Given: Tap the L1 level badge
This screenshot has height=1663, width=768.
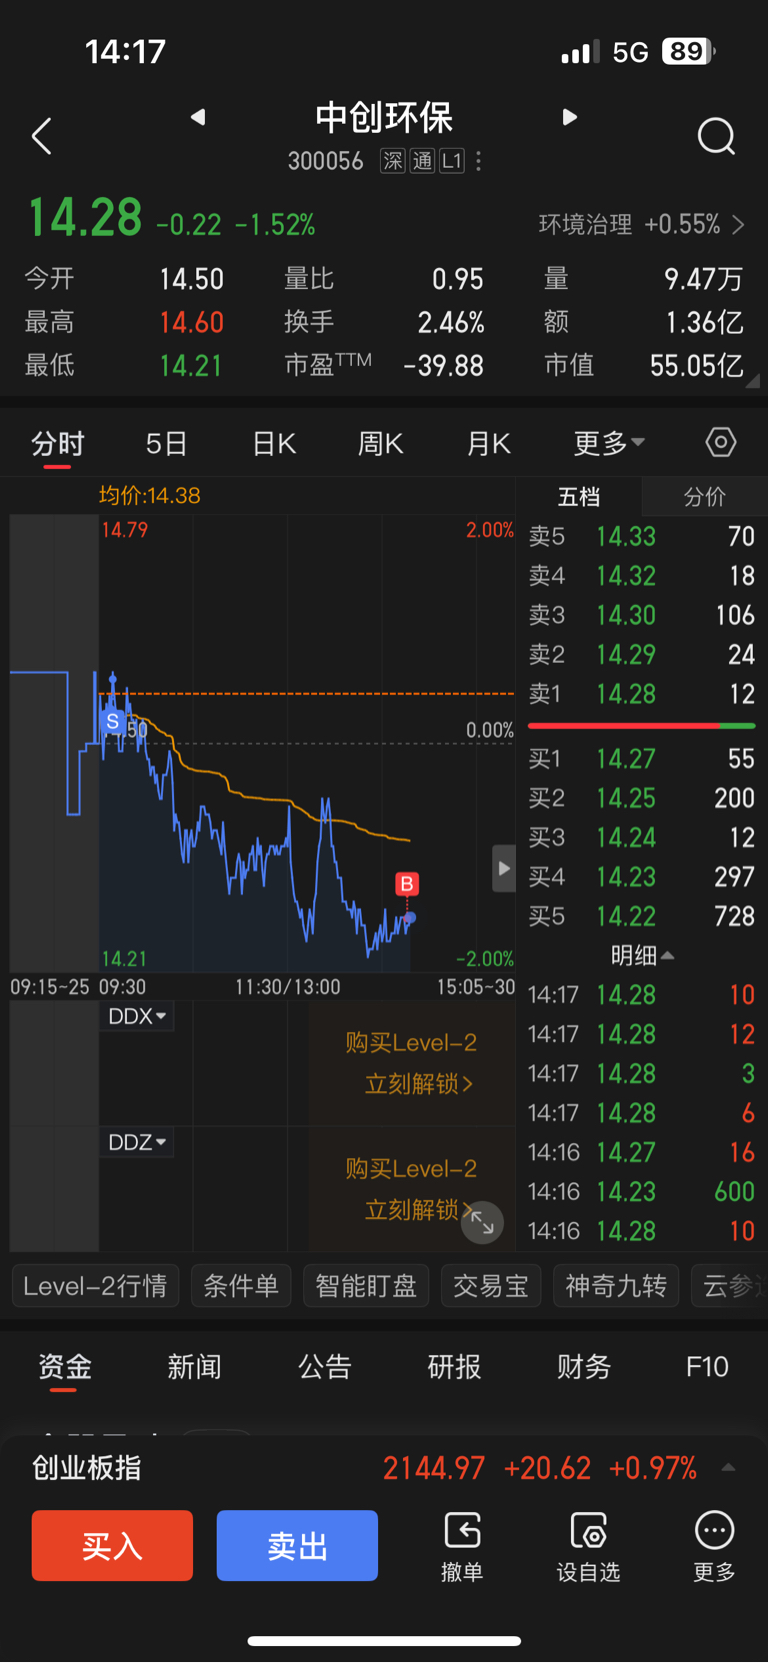Looking at the screenshot, I should 452,161.
